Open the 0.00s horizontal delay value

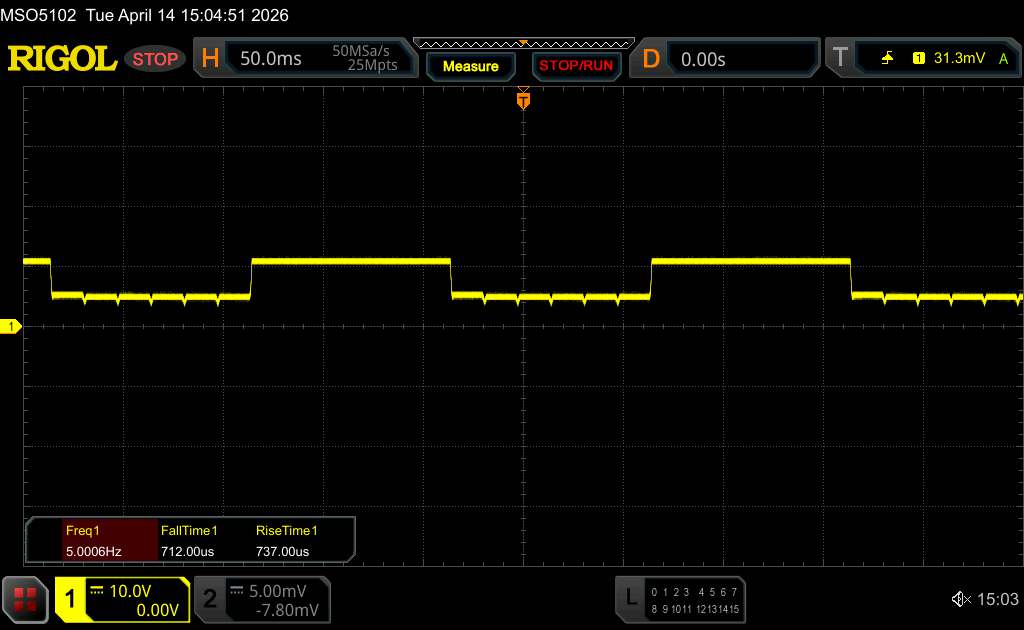[x=703, y=59]
